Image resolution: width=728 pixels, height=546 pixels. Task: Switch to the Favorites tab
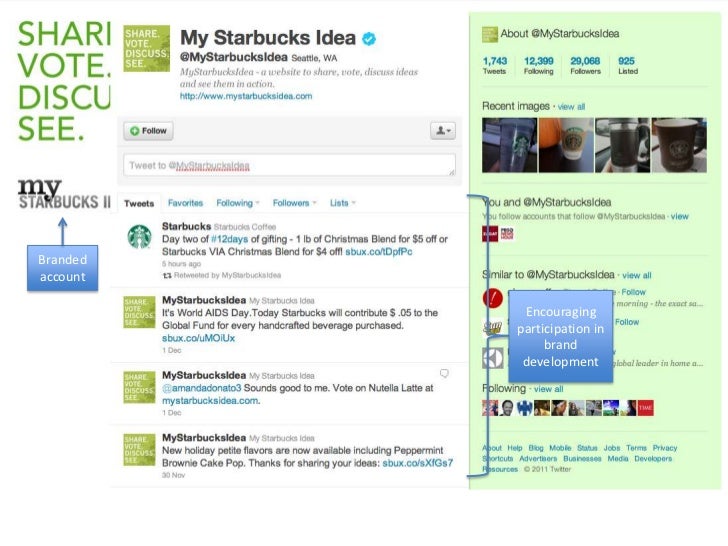[x=185, y=203]
